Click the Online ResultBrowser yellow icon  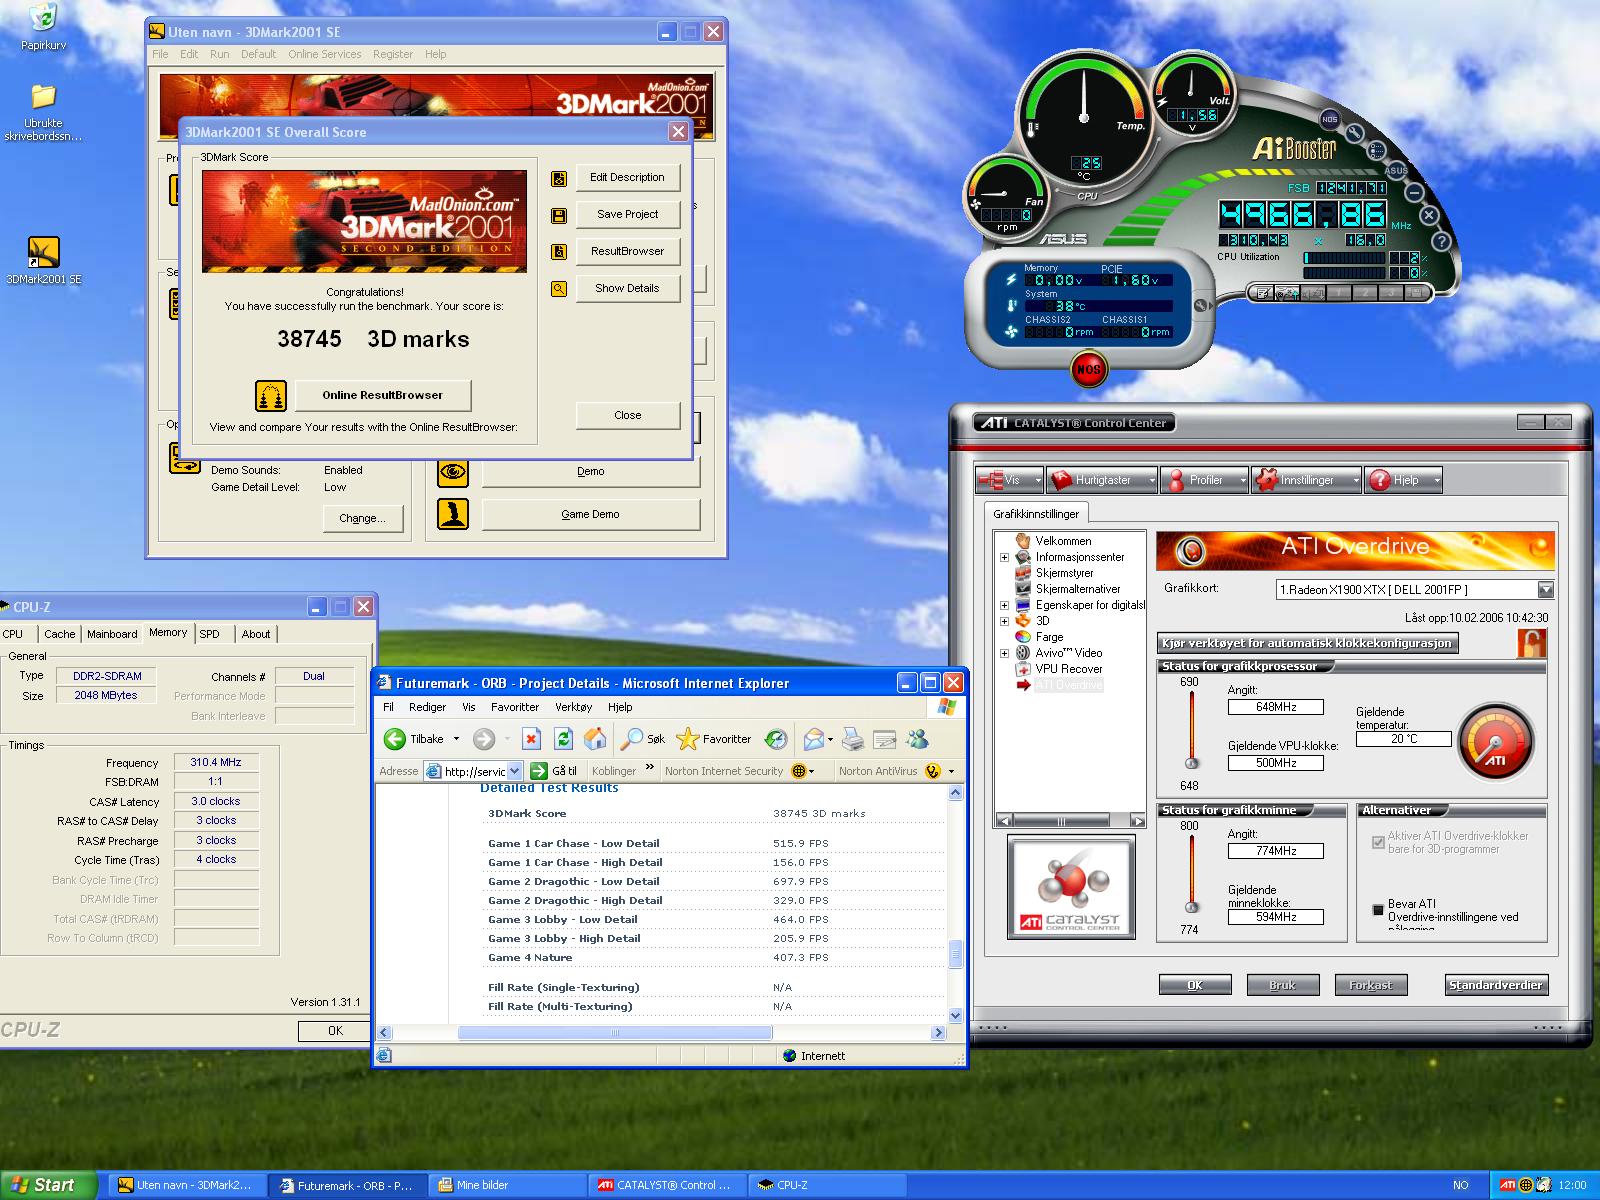(x=271, y=396)
